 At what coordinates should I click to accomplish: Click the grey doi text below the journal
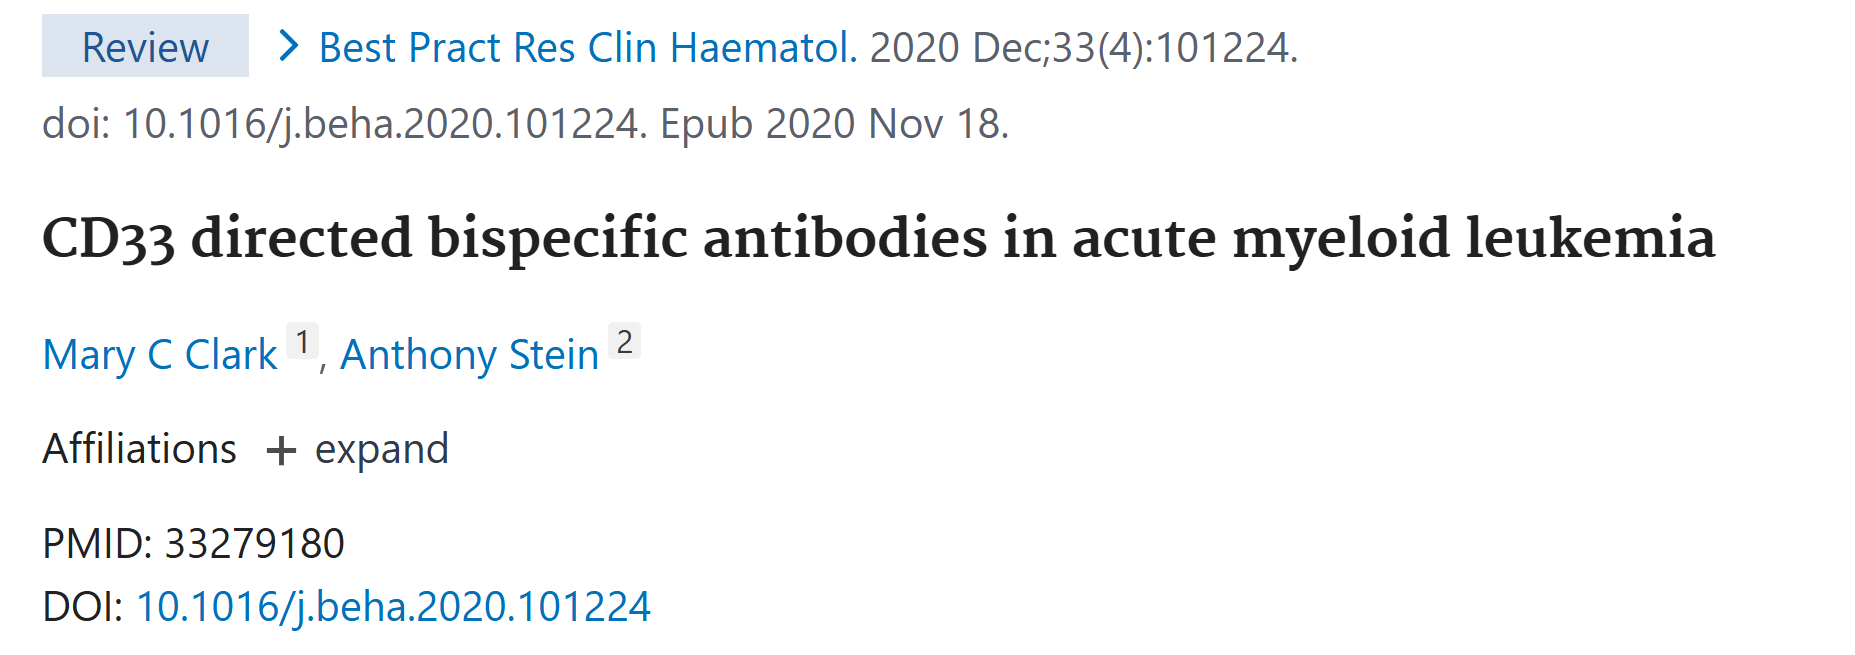[340, 124]
